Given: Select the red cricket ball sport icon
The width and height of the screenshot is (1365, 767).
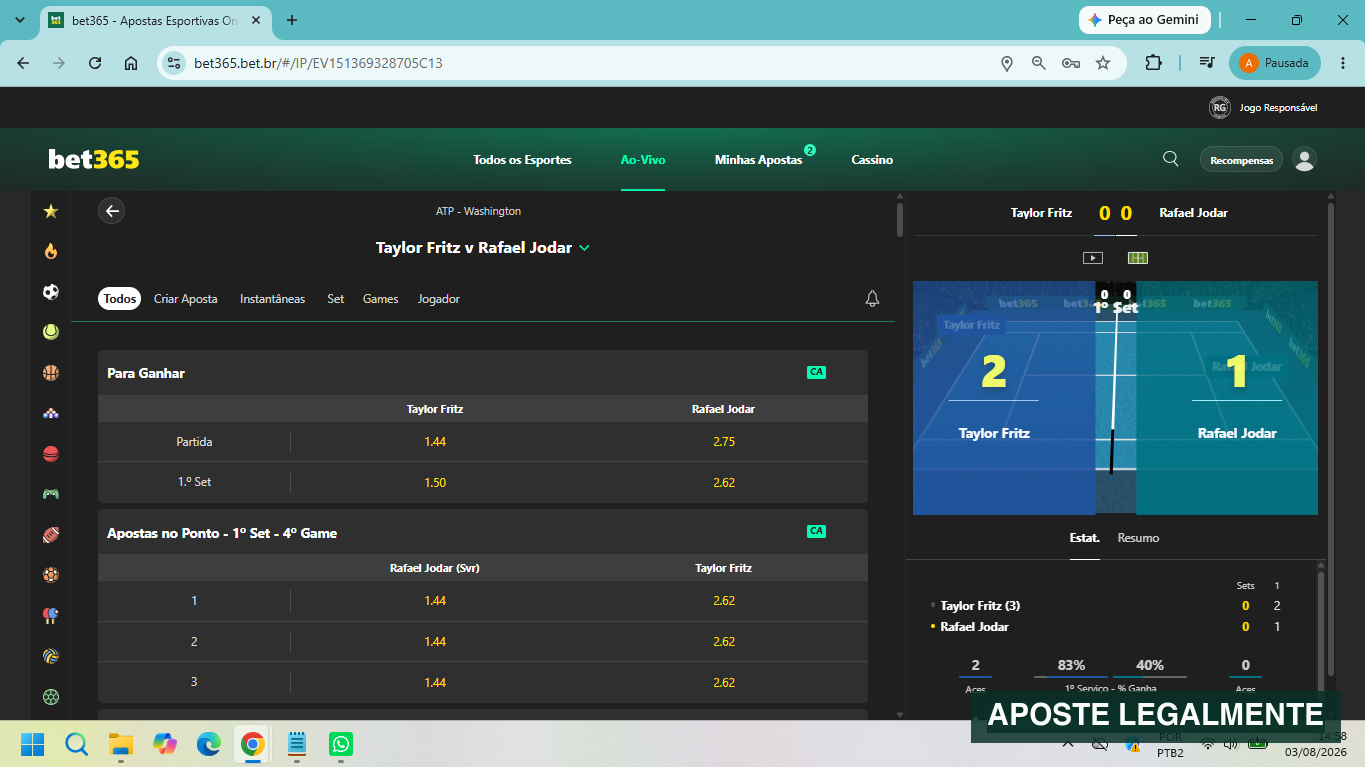Looking at the screenshot, I should 51,454.
